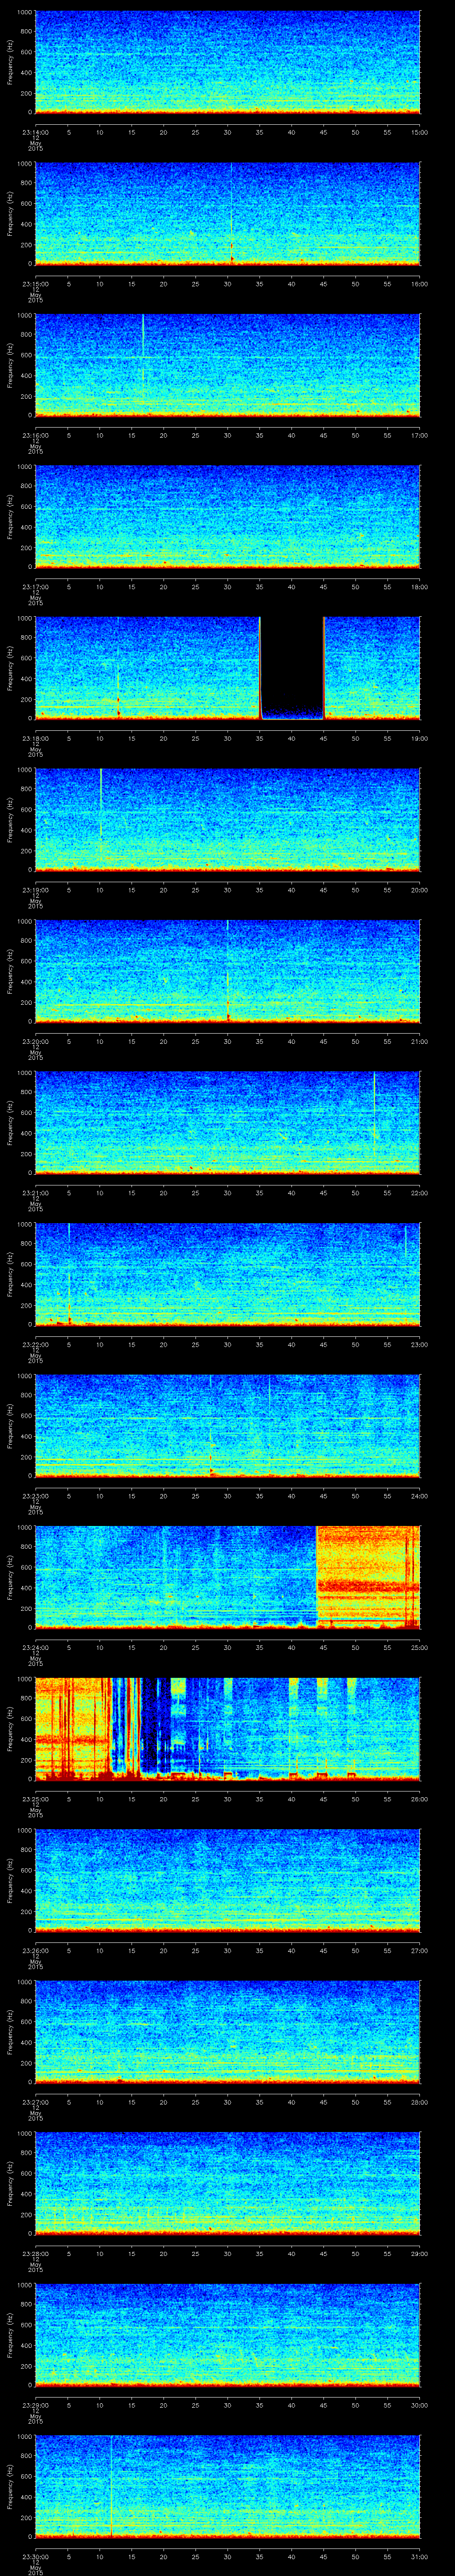Click the spectrogram panel starting at 23:14:00
The width and height of the screenshot is (455, 2576).
pyautogui.click(x=227, y=62)
